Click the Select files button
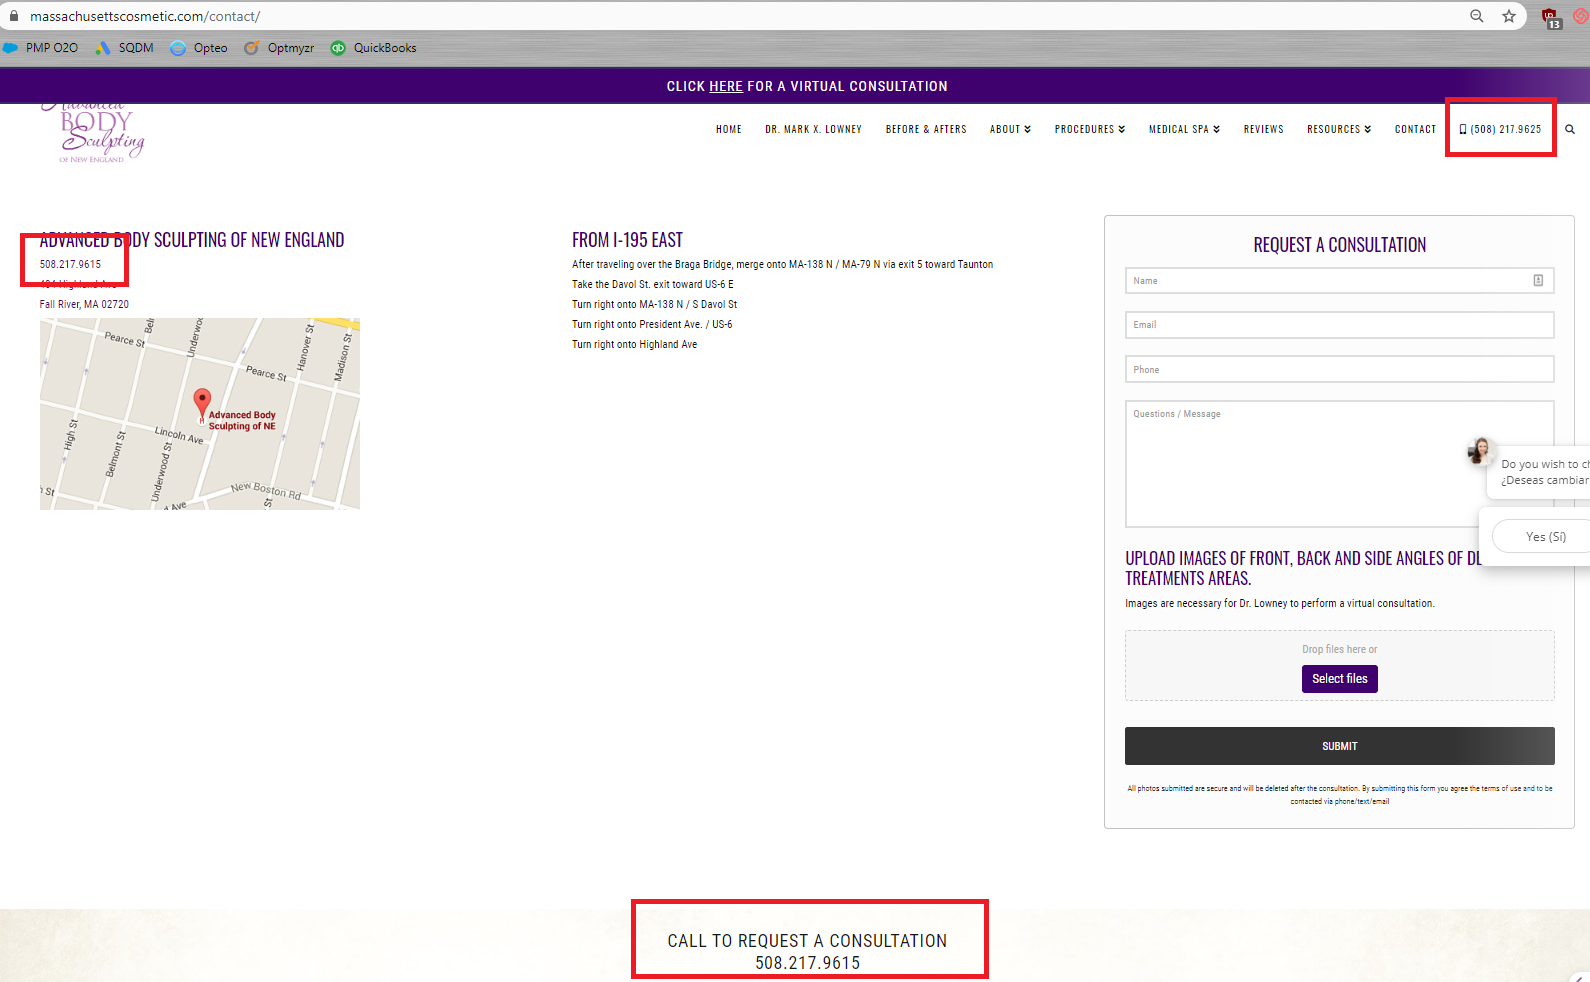 [1340, 679]
